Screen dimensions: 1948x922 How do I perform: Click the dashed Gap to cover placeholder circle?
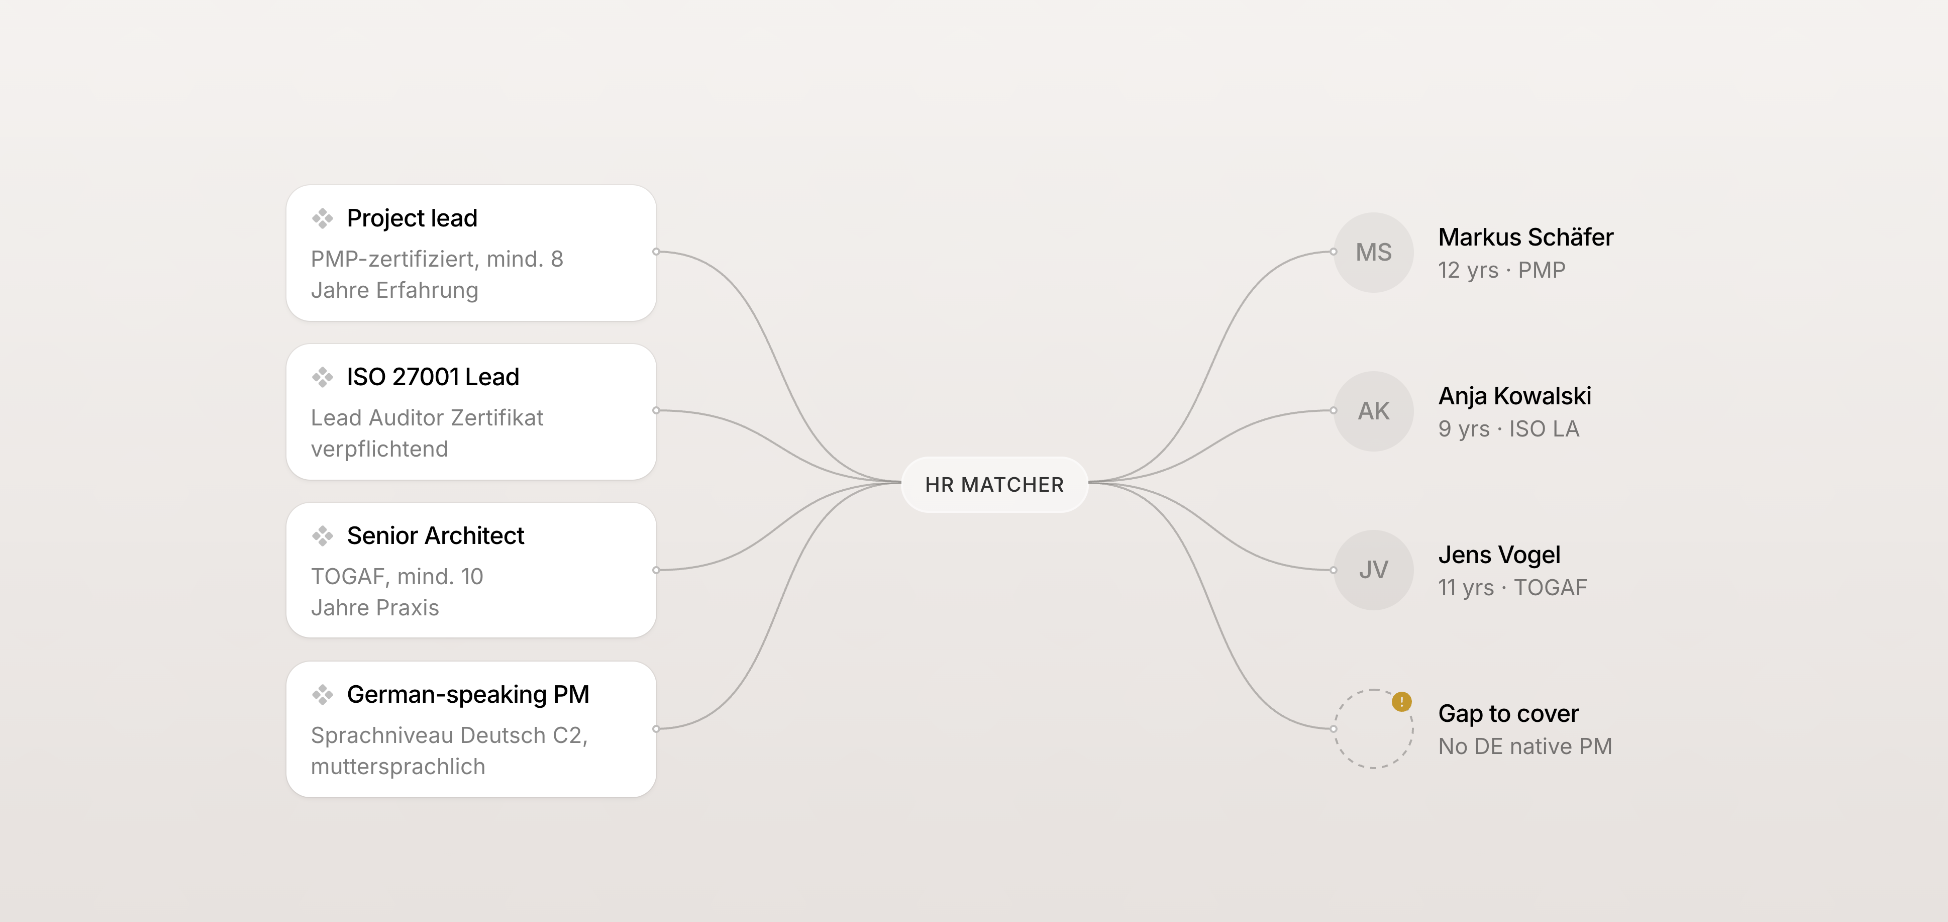pyautogui.click(x=1374, y=729)
